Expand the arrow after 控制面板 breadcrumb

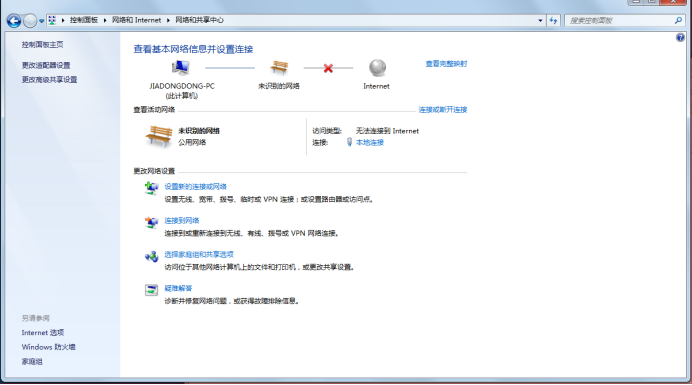[x=105, y=20]
